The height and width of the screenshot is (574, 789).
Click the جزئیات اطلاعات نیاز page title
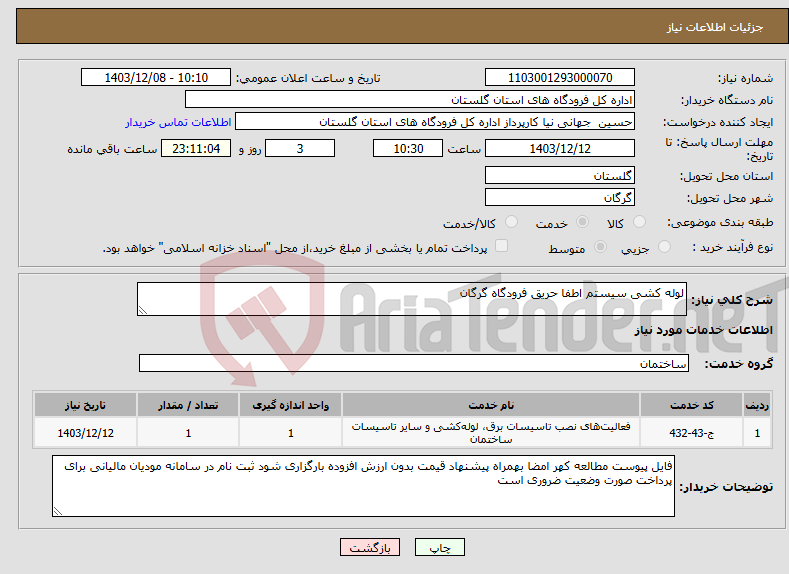pos(715,27)
